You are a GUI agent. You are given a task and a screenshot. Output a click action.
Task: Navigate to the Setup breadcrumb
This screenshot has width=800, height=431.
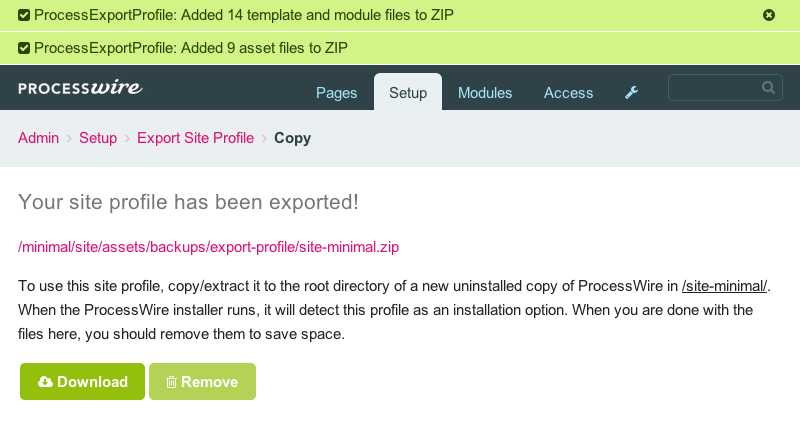click(98, 138)
